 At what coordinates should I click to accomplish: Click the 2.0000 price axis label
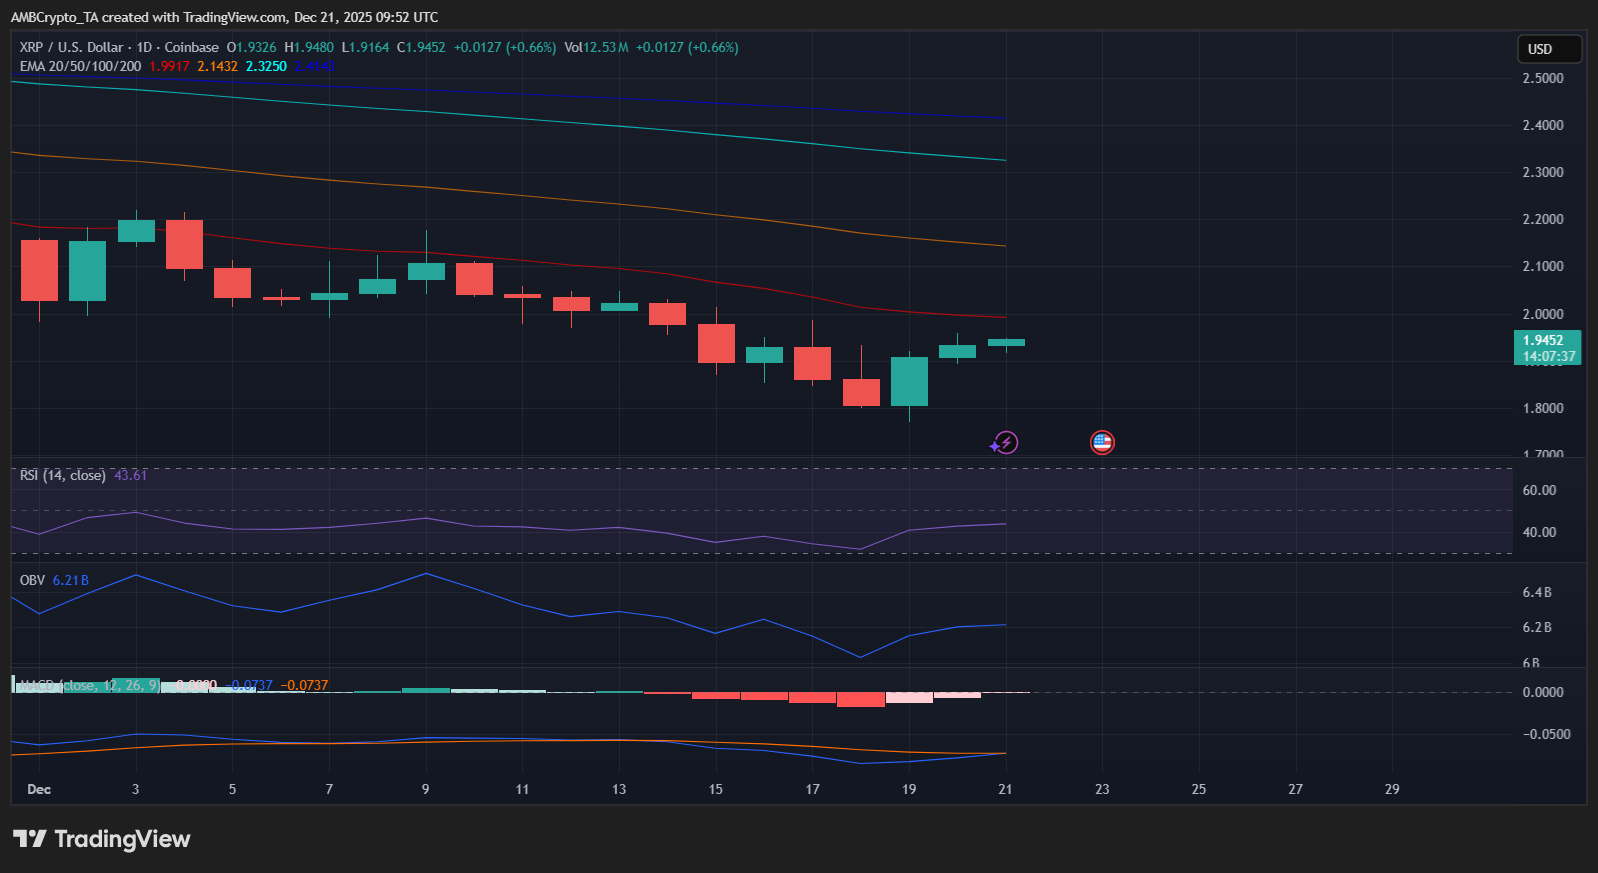(1543, 314)
